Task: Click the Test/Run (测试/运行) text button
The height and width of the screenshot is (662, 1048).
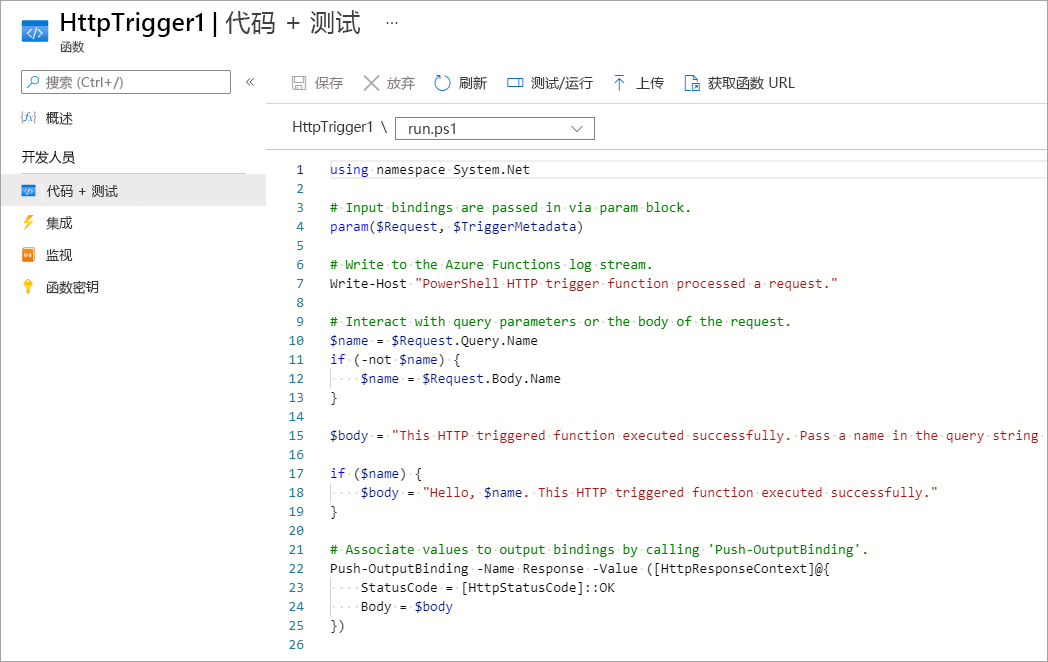Action: tap(562, 83)
